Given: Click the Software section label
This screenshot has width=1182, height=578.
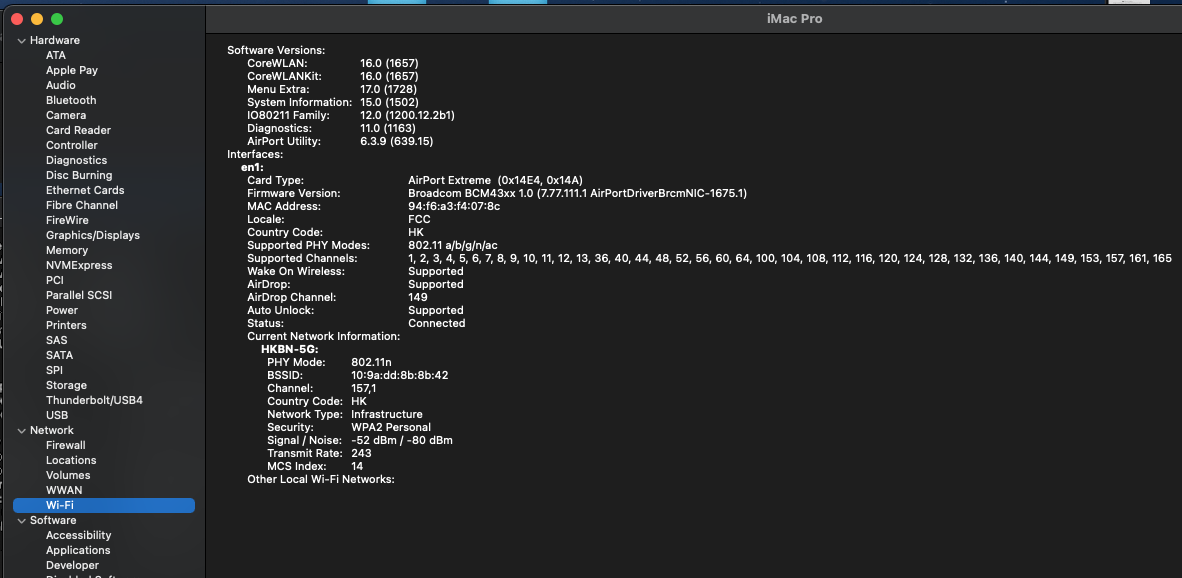Looking at the screenshot, I should pos(53,521).
